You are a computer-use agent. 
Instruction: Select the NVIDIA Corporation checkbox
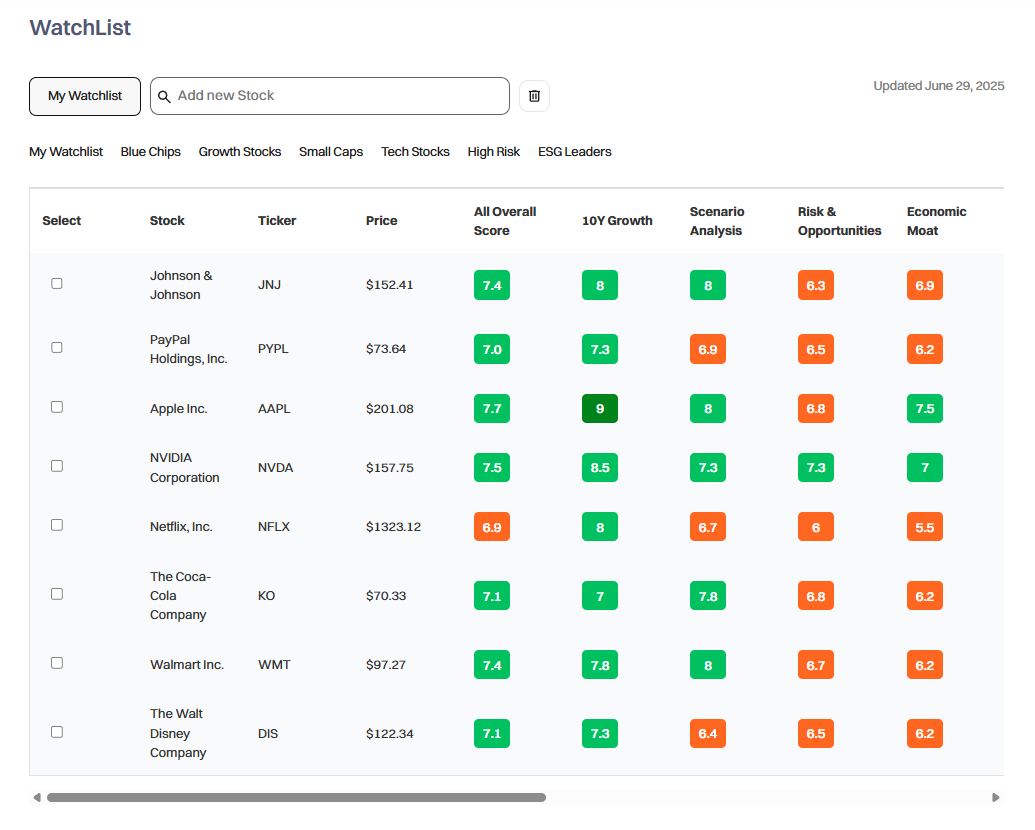tap(57, 466)
